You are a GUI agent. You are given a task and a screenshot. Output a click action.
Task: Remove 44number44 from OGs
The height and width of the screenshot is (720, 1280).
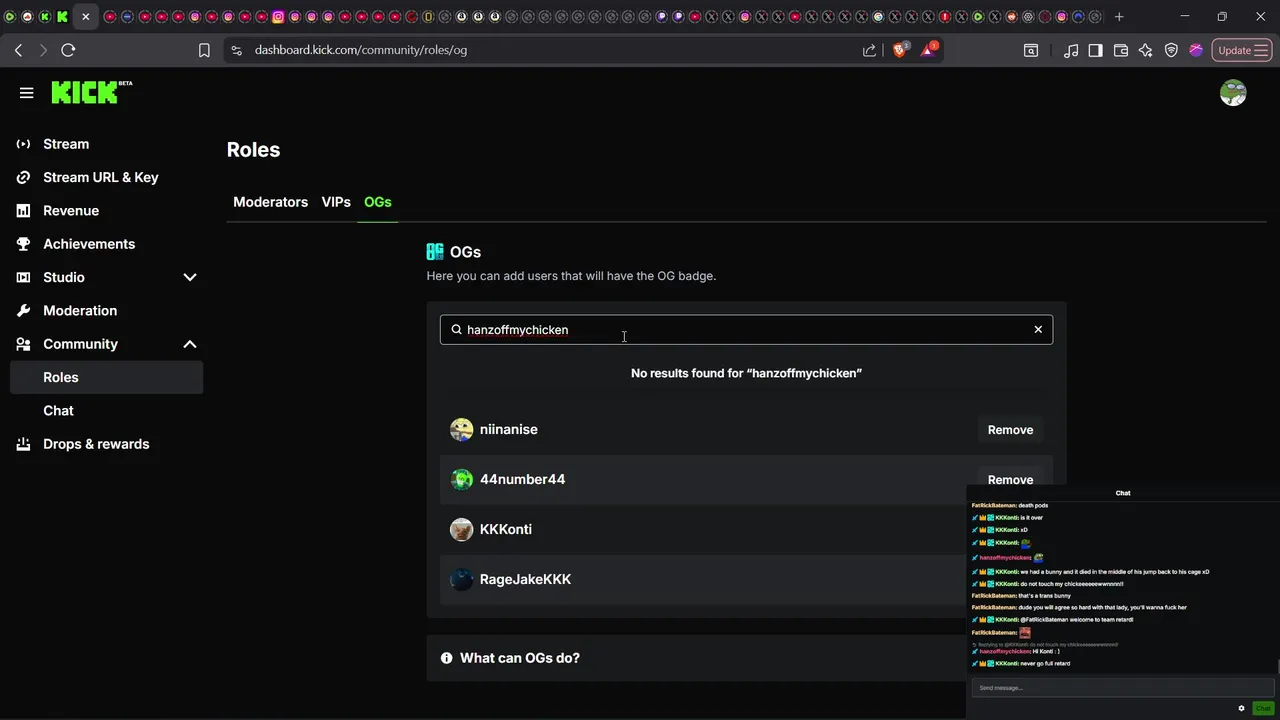click(x=1010, y=480)
